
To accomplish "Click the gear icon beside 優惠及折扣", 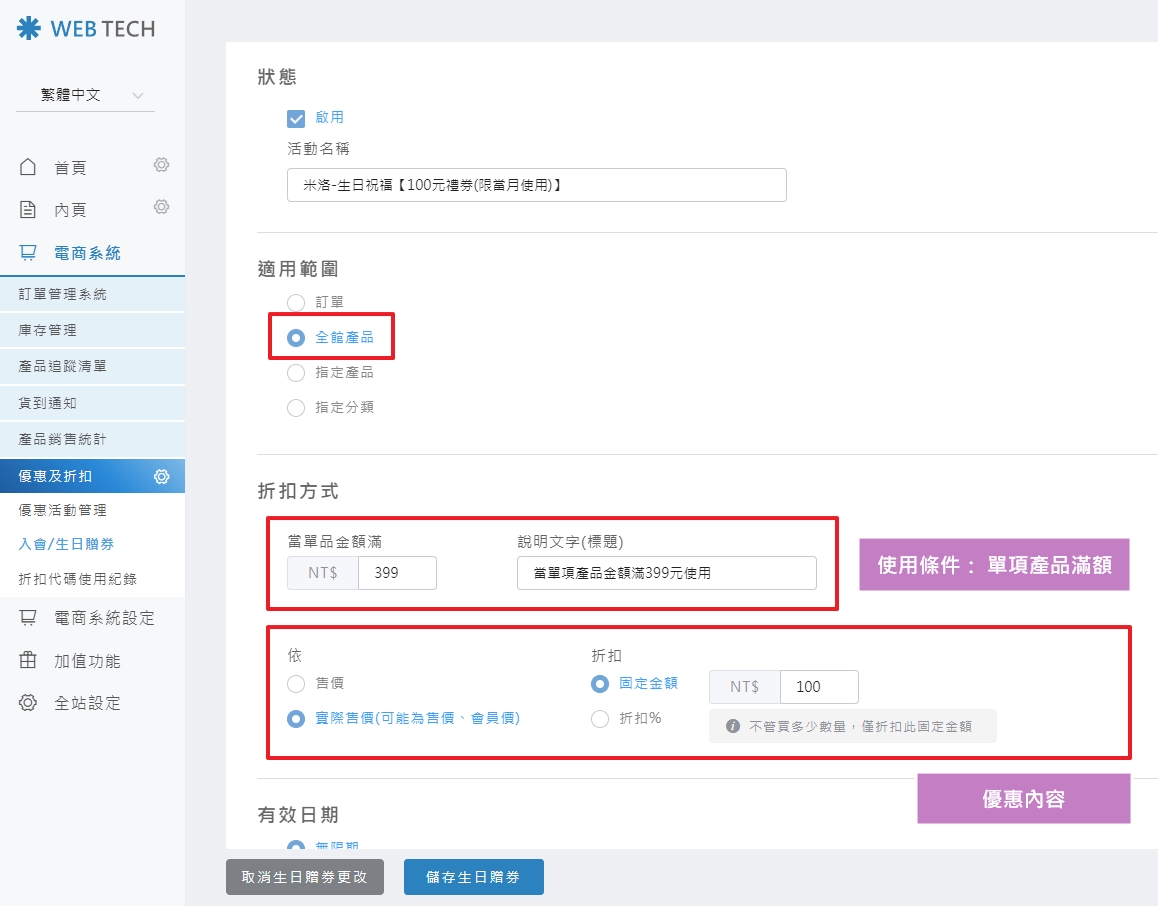I will coord(161,477).
